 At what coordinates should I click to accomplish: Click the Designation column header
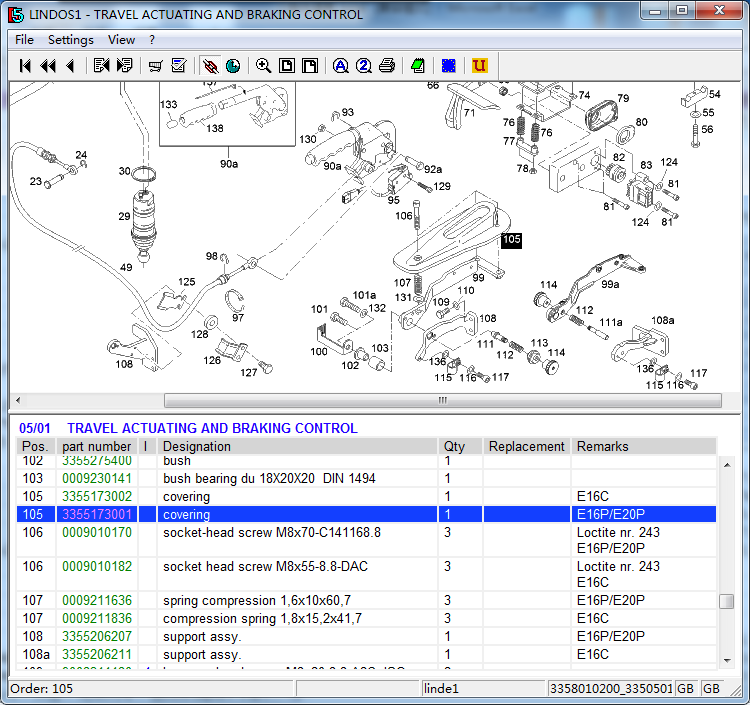pos(297,446)
